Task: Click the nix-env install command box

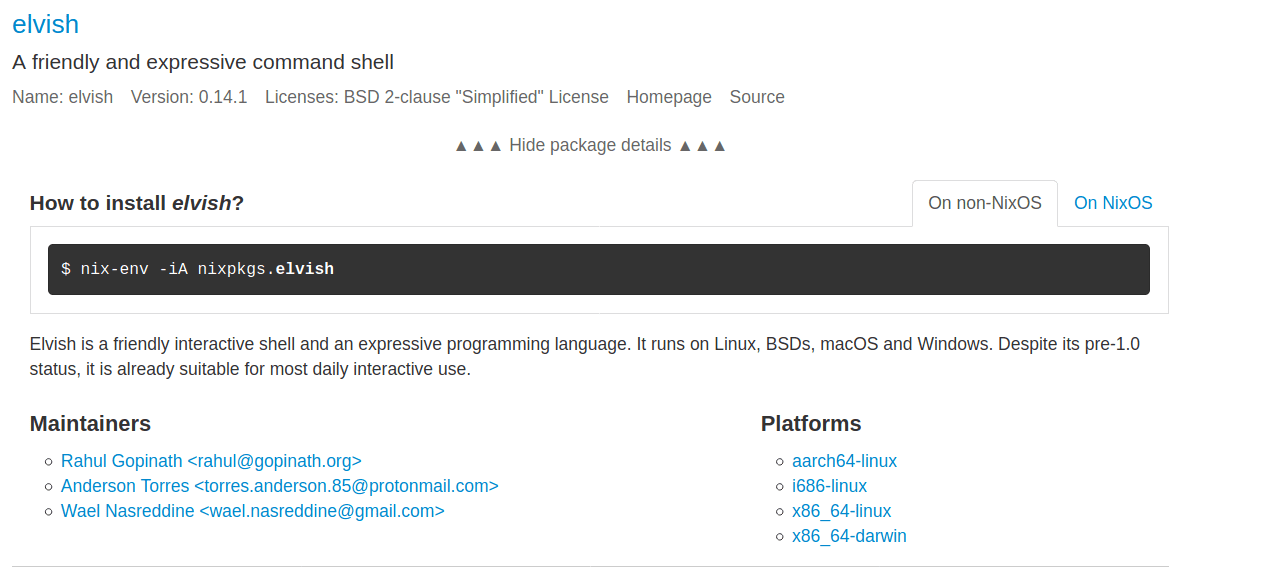Action: click(x=599, y=269)
